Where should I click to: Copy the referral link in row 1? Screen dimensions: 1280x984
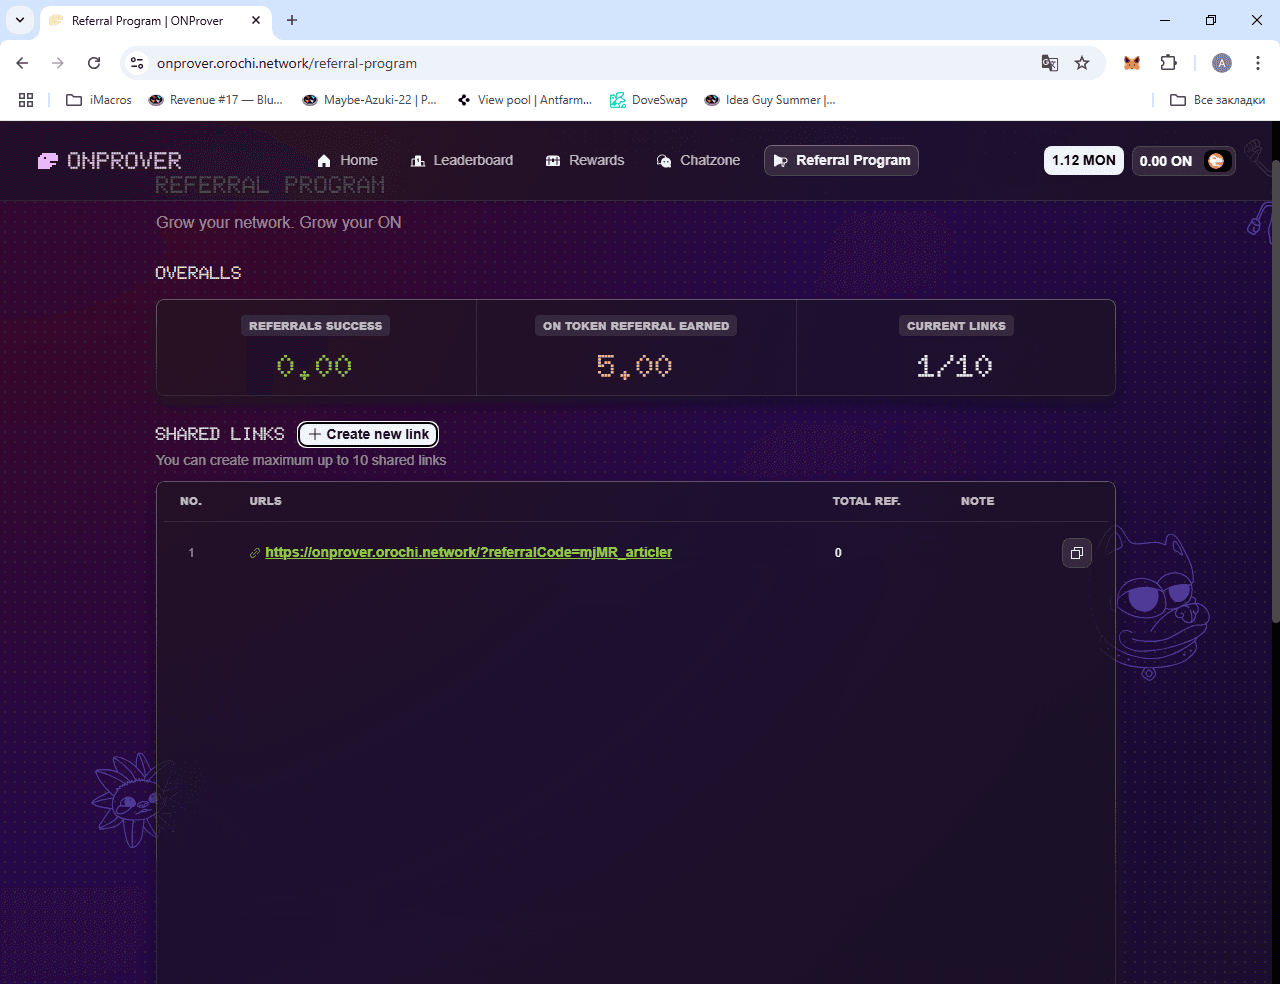coord(1077,553)
